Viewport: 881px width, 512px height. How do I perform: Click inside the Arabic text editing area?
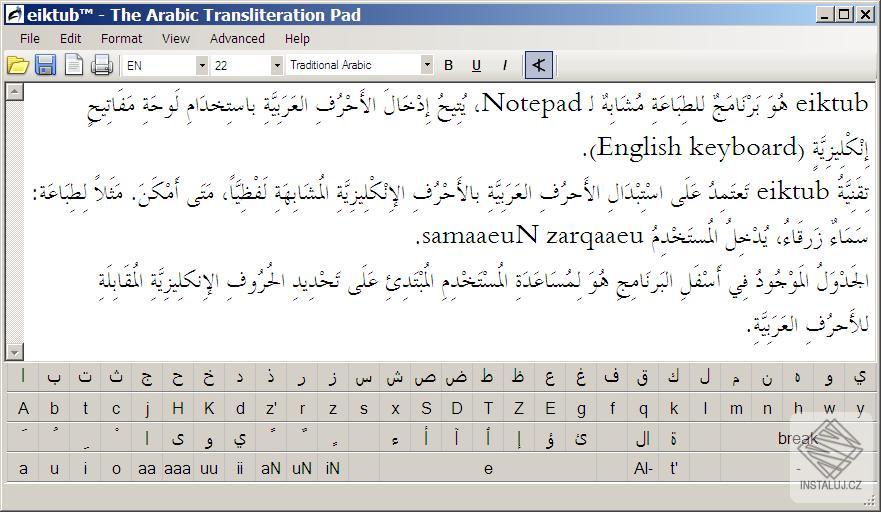pyautogui.click(x=449, y=222)
